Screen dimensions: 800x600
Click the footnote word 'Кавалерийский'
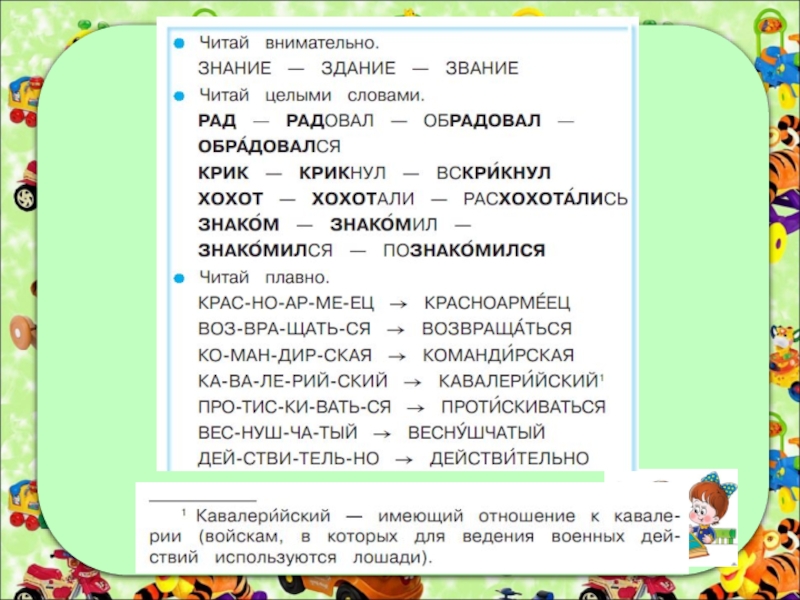[x=263, y=516]
